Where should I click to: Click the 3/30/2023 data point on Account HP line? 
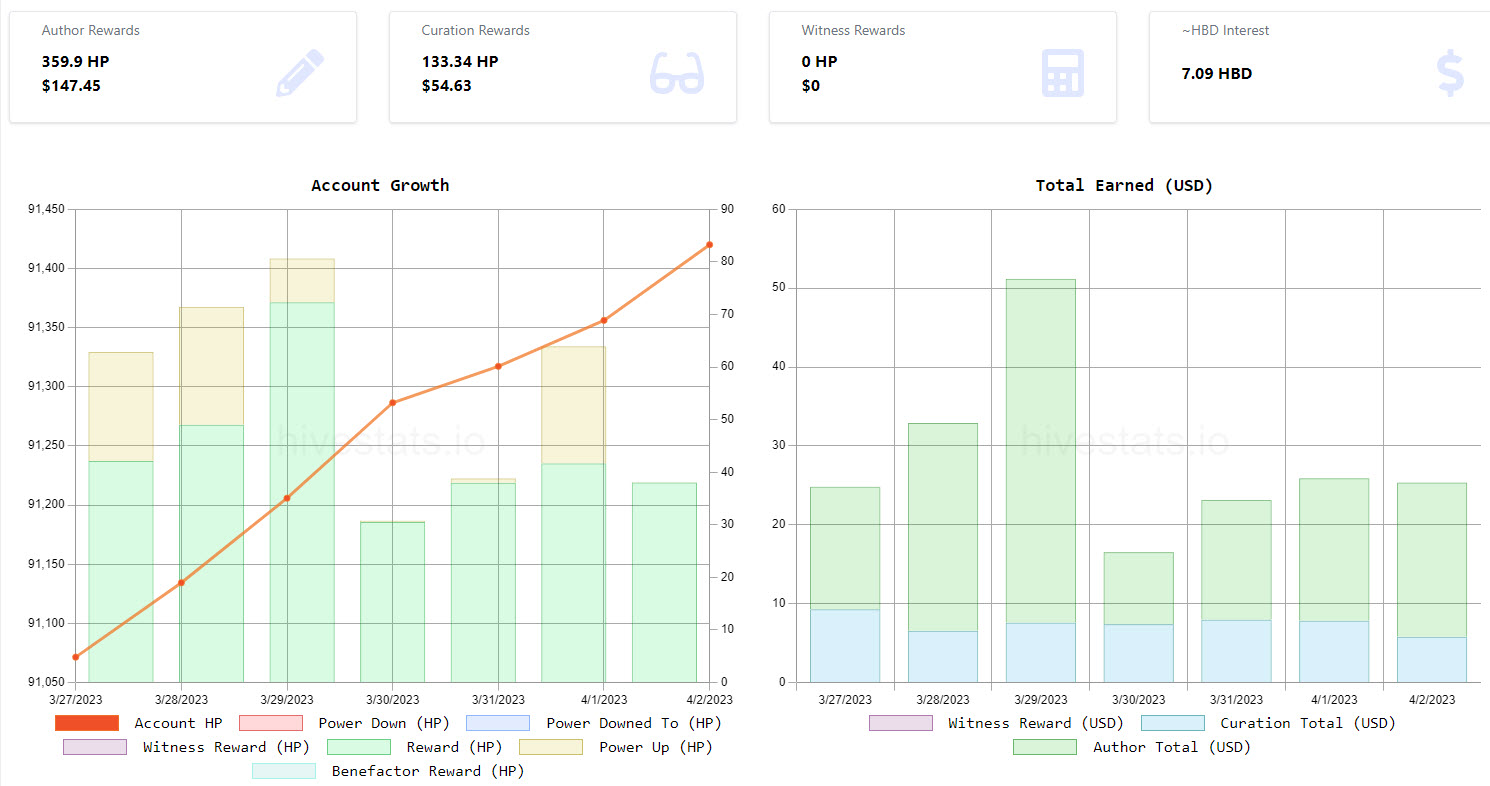tap(392, 403)
